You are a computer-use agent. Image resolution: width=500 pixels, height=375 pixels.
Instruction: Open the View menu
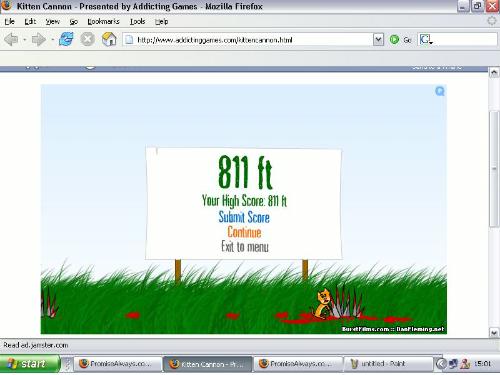pyautogui.click(x=53, y=21)
